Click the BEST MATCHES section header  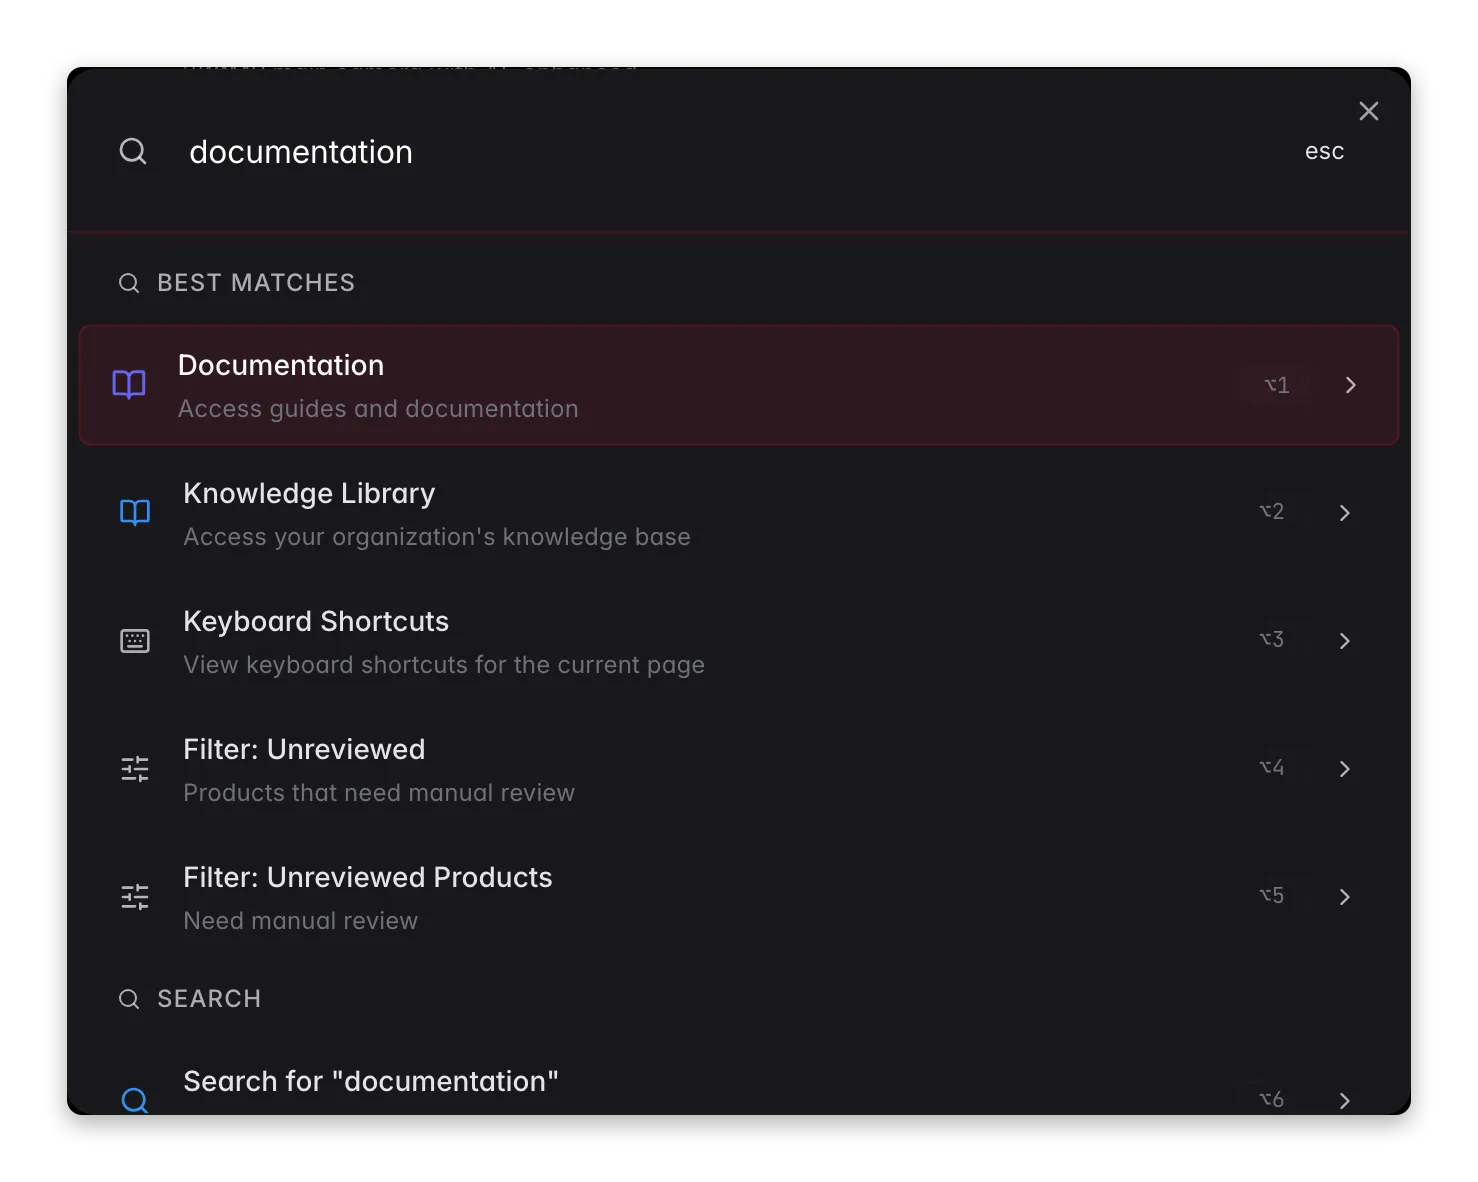256,283
